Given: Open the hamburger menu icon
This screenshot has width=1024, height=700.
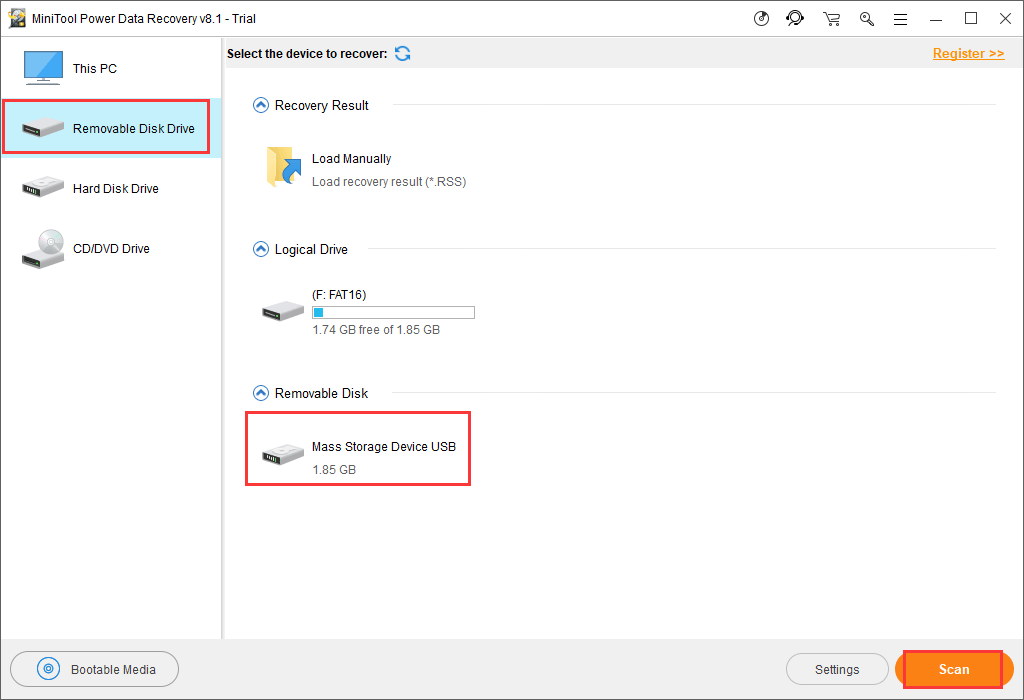Looking at the screenshot, I should (901, 20).
